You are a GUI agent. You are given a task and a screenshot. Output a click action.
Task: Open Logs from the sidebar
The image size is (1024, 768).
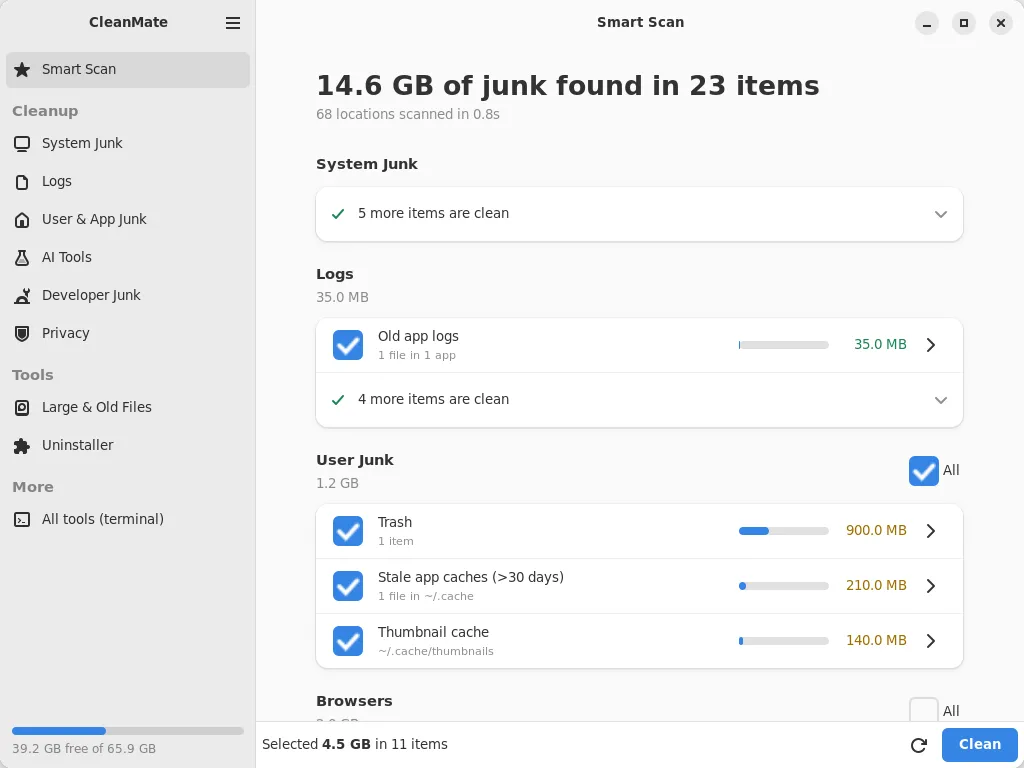pos(128,182)
